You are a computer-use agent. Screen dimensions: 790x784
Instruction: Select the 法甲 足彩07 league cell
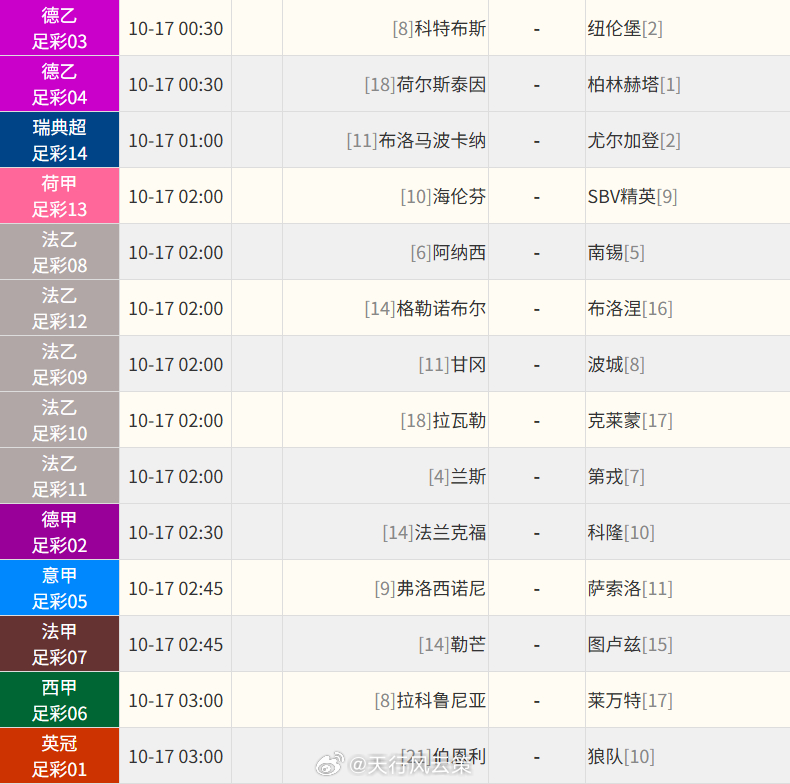(59, 643)
